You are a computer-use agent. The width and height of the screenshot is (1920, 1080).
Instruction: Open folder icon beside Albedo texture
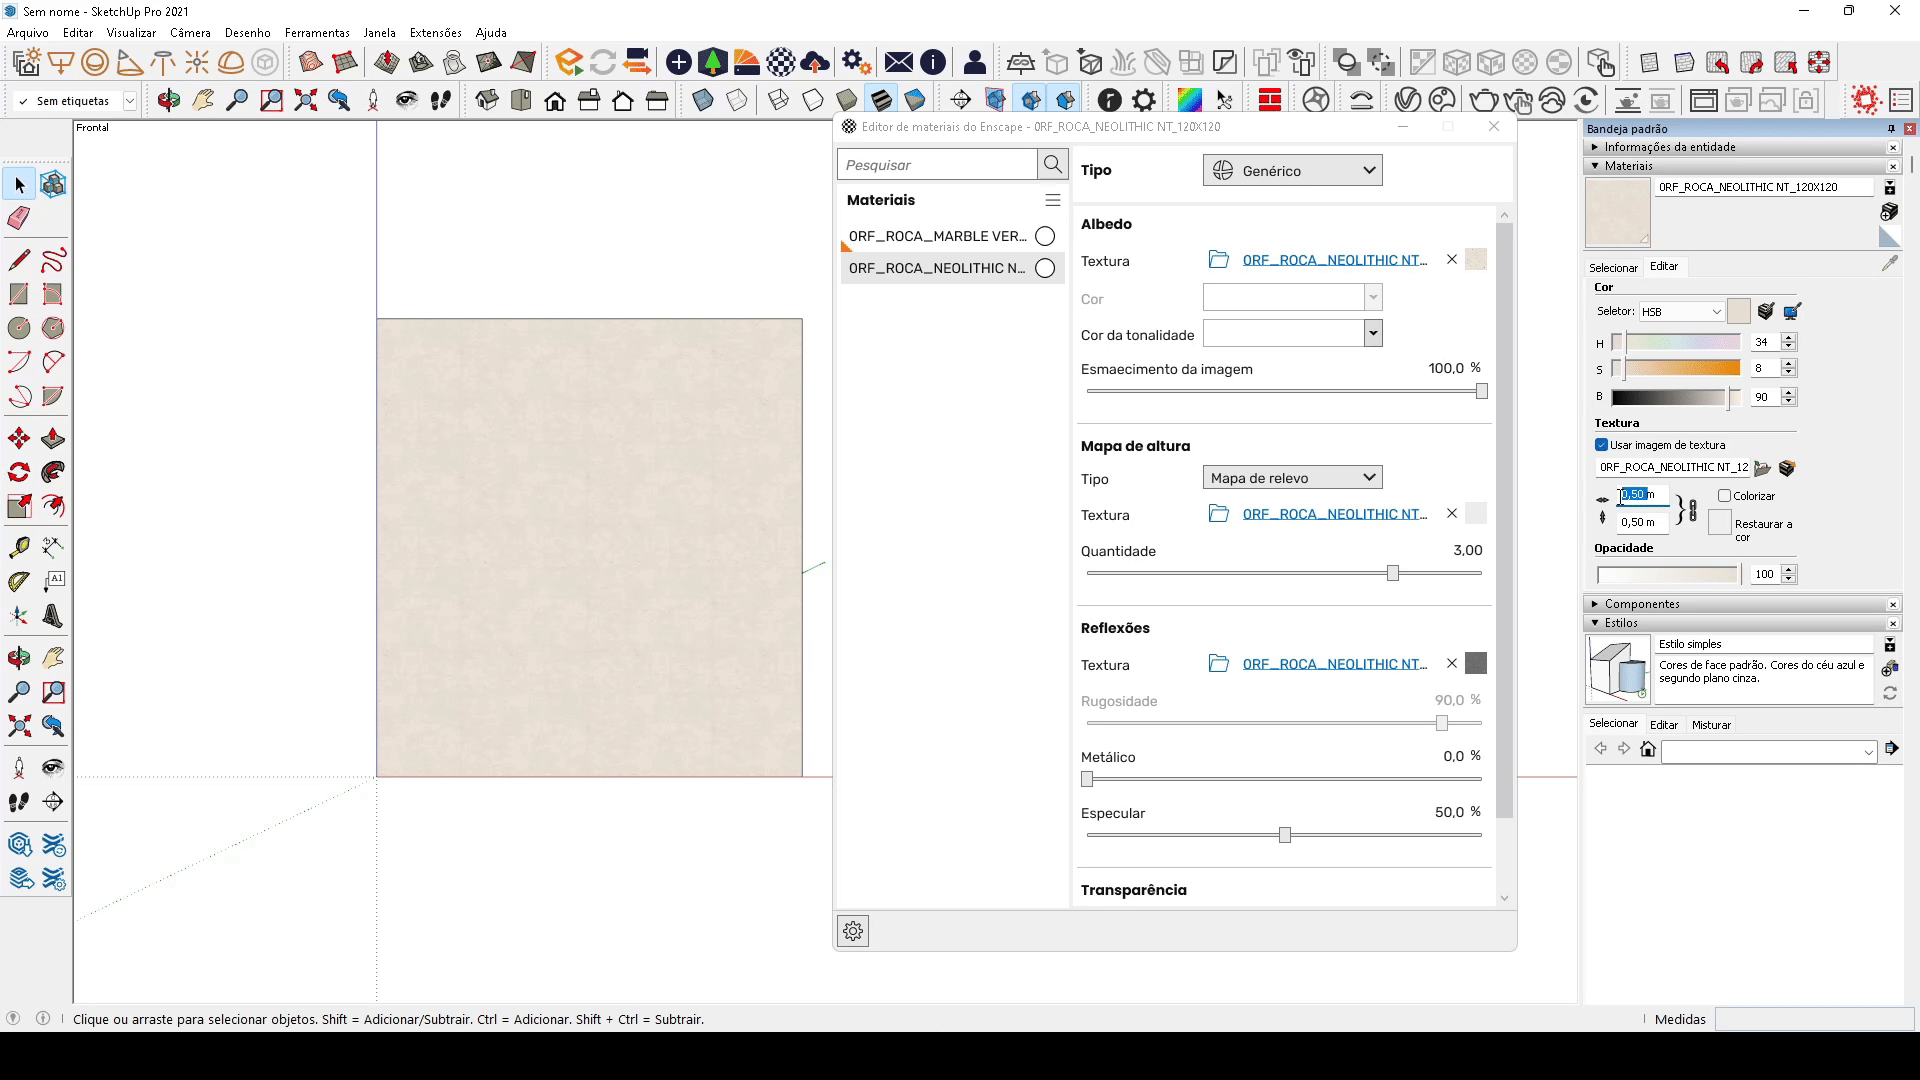click(1218, 260)
